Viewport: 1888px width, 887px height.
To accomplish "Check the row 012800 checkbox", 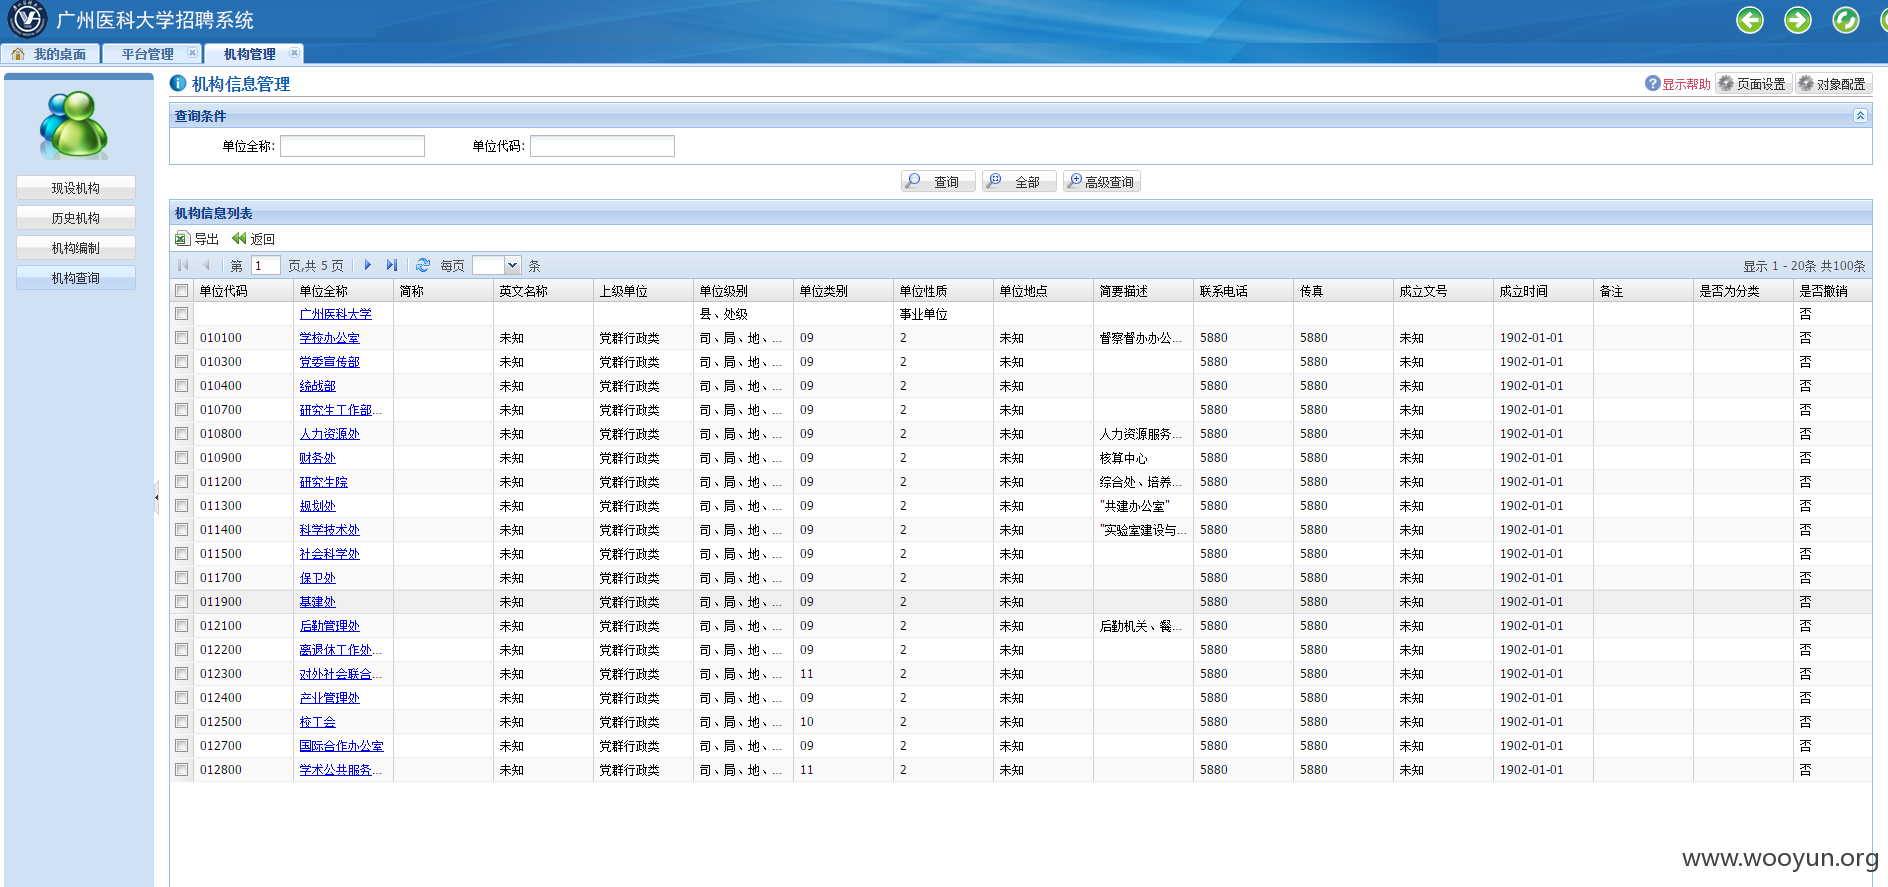I will tap(181, 770).
